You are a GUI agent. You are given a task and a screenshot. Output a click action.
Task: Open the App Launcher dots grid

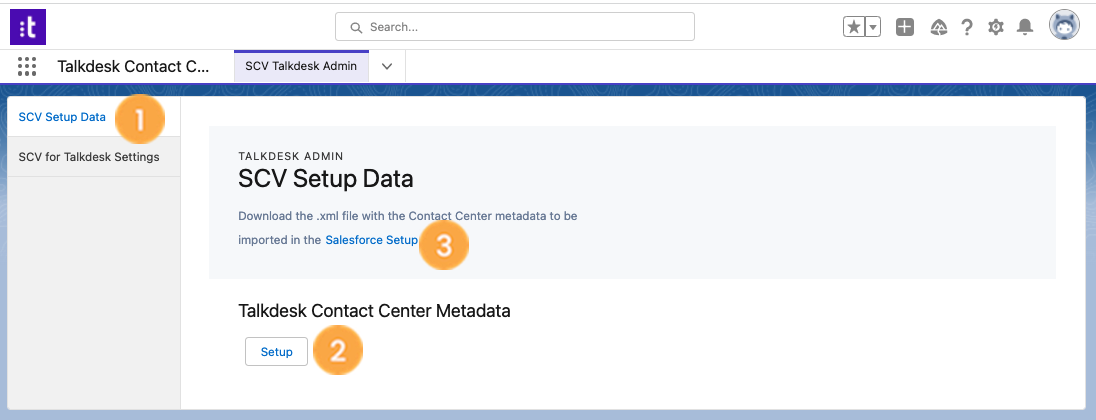pos(27,66)
